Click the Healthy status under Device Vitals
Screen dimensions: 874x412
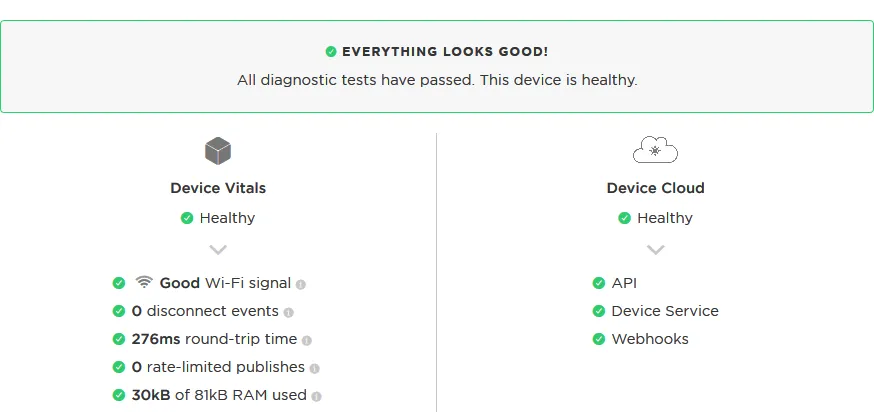227,218
